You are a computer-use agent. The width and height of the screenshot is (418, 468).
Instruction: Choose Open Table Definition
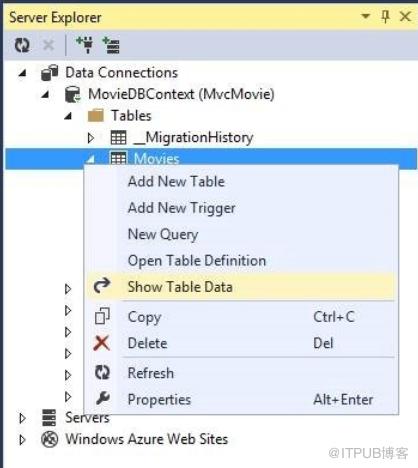[197, 260]
